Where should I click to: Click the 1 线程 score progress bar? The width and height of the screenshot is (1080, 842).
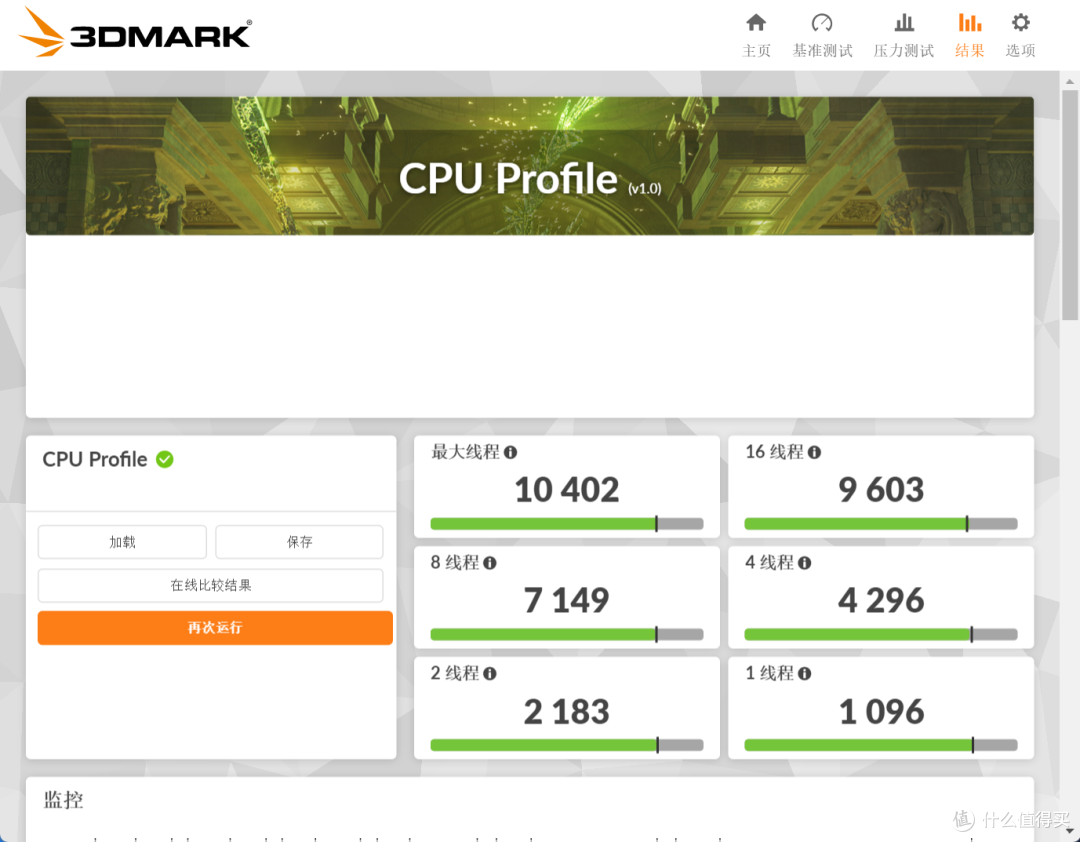[880, 746]
